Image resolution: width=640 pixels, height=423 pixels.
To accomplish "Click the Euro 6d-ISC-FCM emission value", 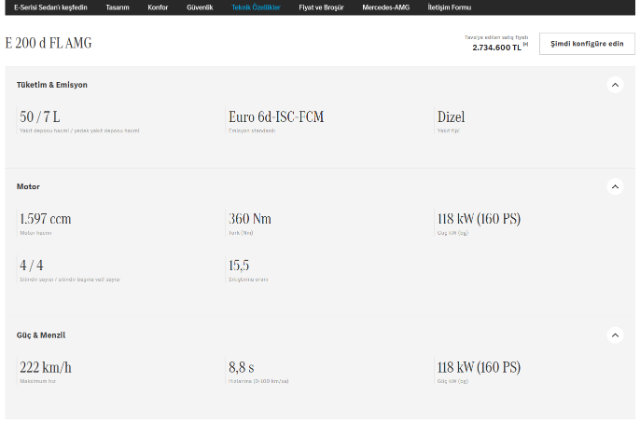I will (x=276, y=117).
